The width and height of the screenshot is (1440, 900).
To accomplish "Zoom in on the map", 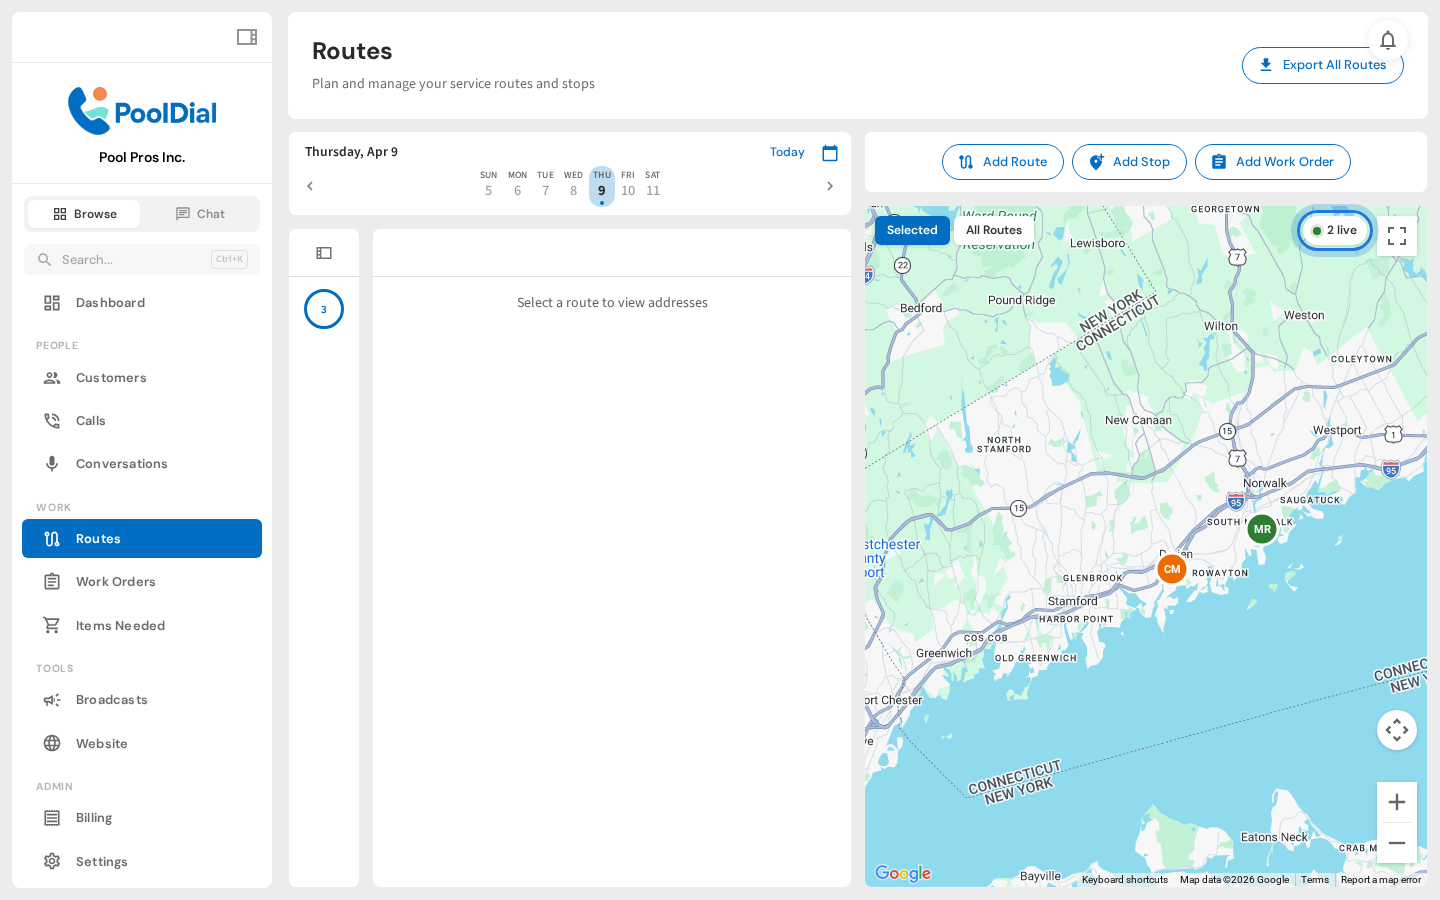I will [1396, 802].
